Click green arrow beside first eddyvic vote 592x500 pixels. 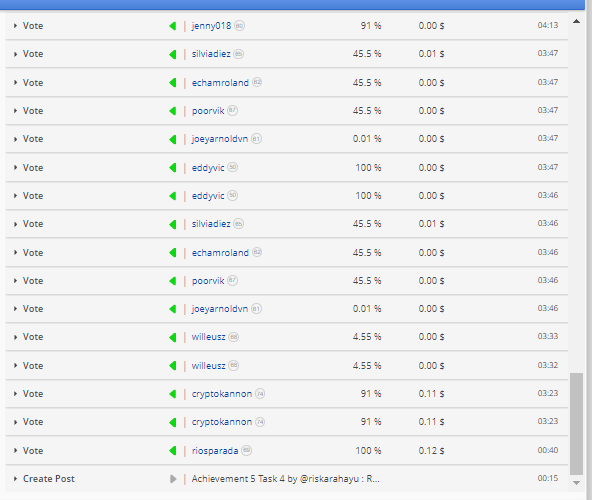[173, 167]
